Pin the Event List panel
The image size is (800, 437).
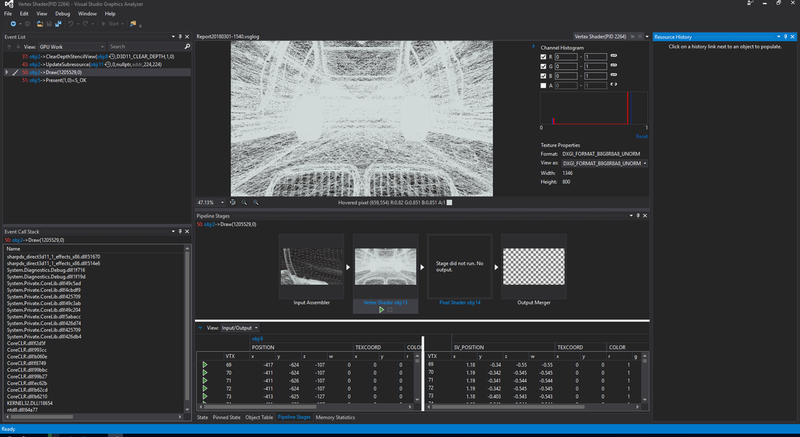tap(180, 37)
